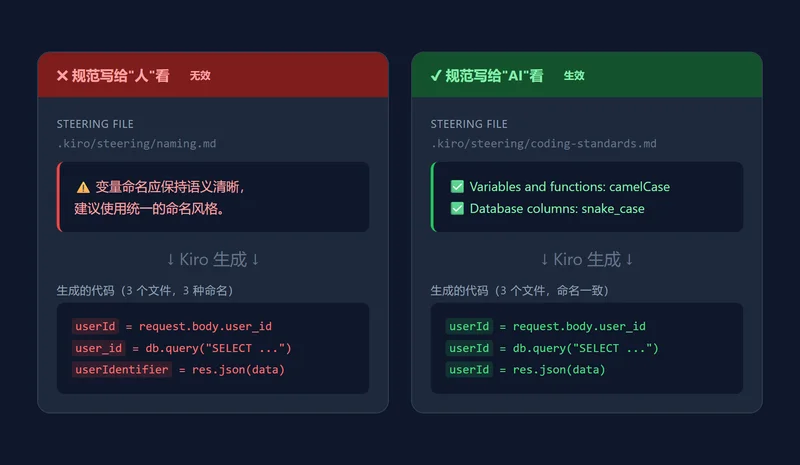Click the down arrow left of left 'Kiro 生成'
Screen dimensions: 800x465
(170, 260)
